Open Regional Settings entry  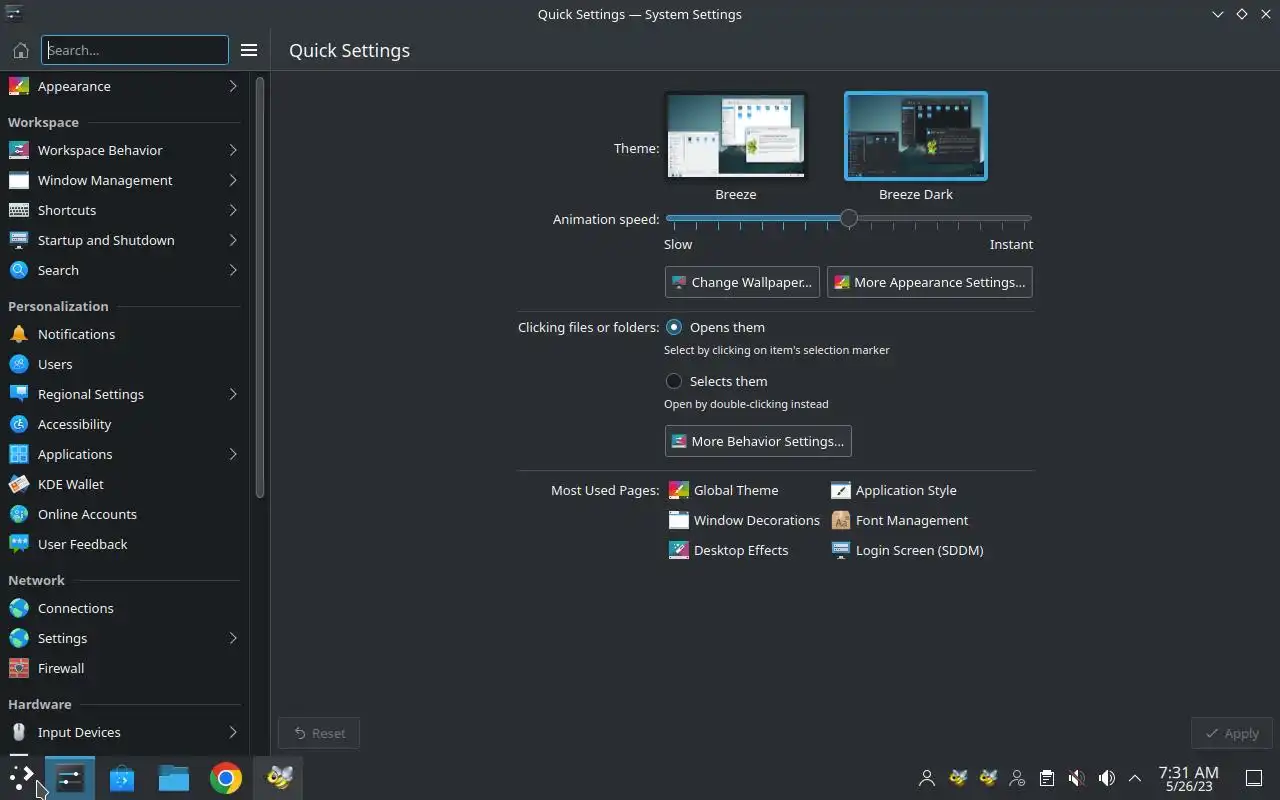[124, 394]
